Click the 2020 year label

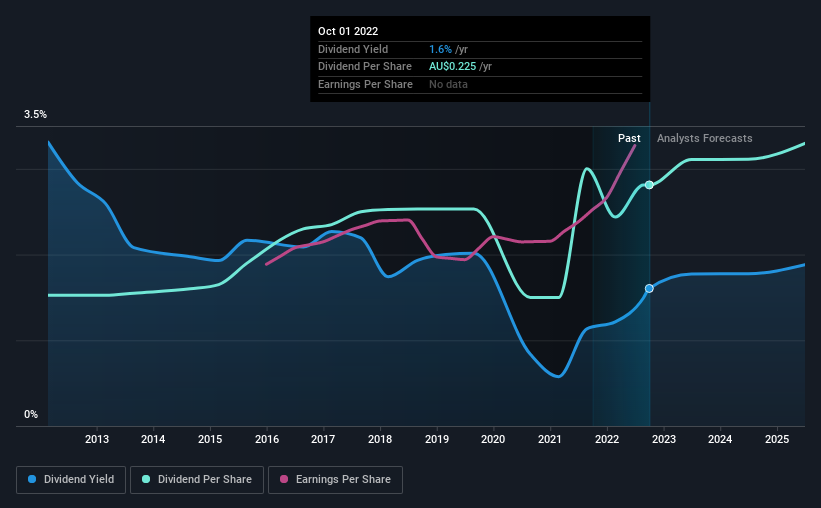(493, 440)
